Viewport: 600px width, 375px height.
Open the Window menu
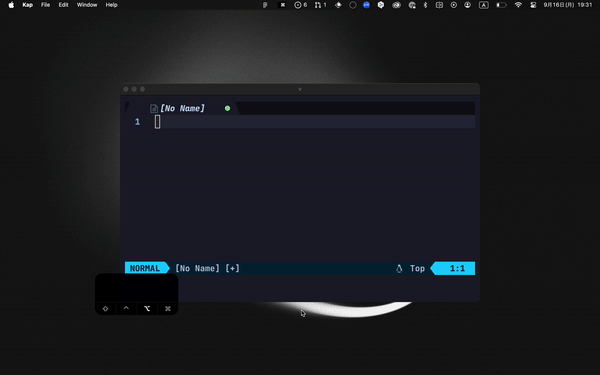click(x=87, y=5)
